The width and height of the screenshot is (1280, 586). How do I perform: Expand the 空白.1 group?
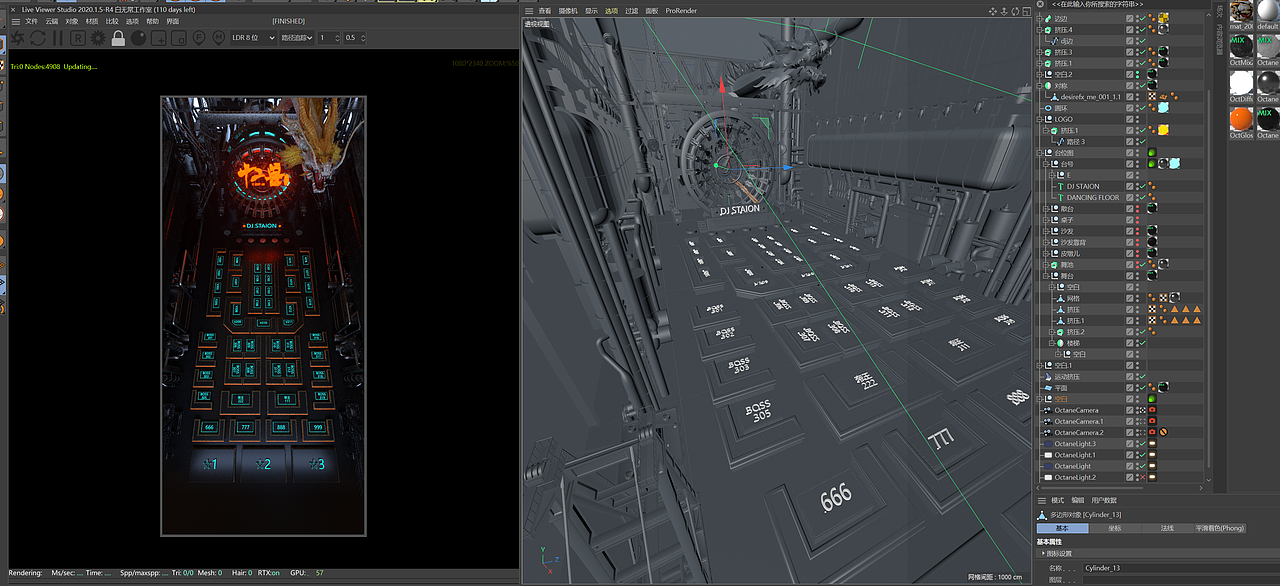click(x=1040, y=365)
